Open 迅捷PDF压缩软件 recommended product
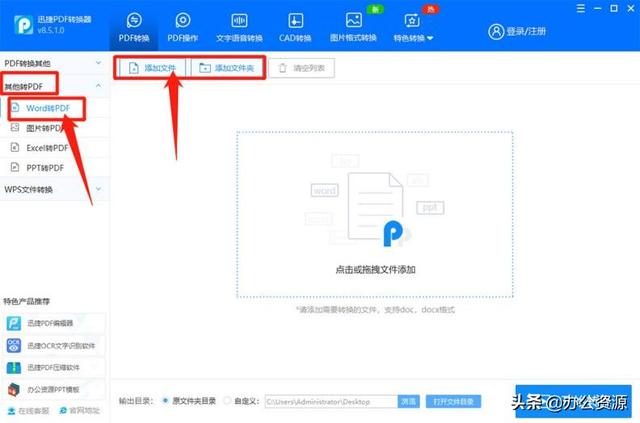The image size is (640, 423). pos(53,367)
